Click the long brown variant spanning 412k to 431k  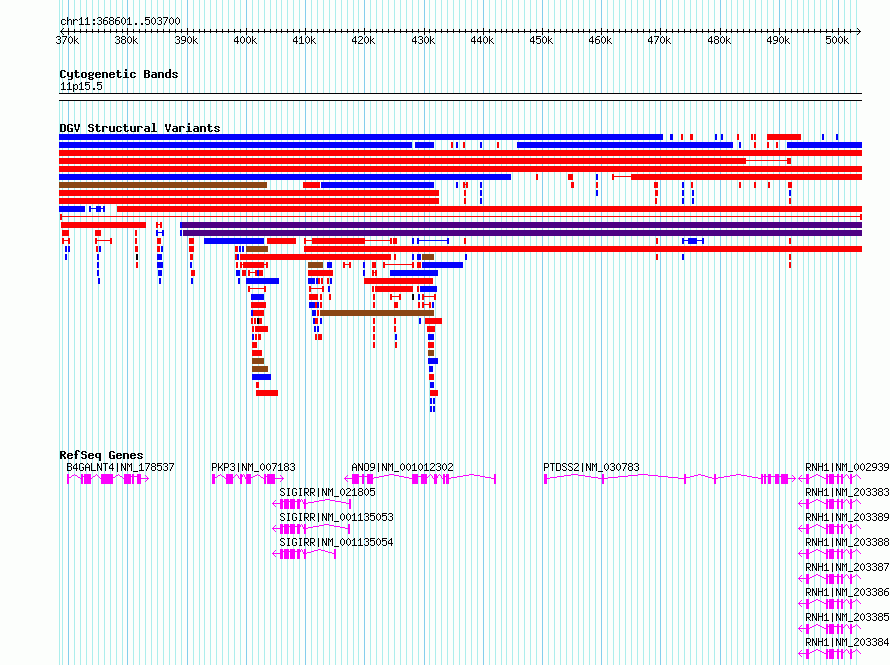[x=377, y=313]
